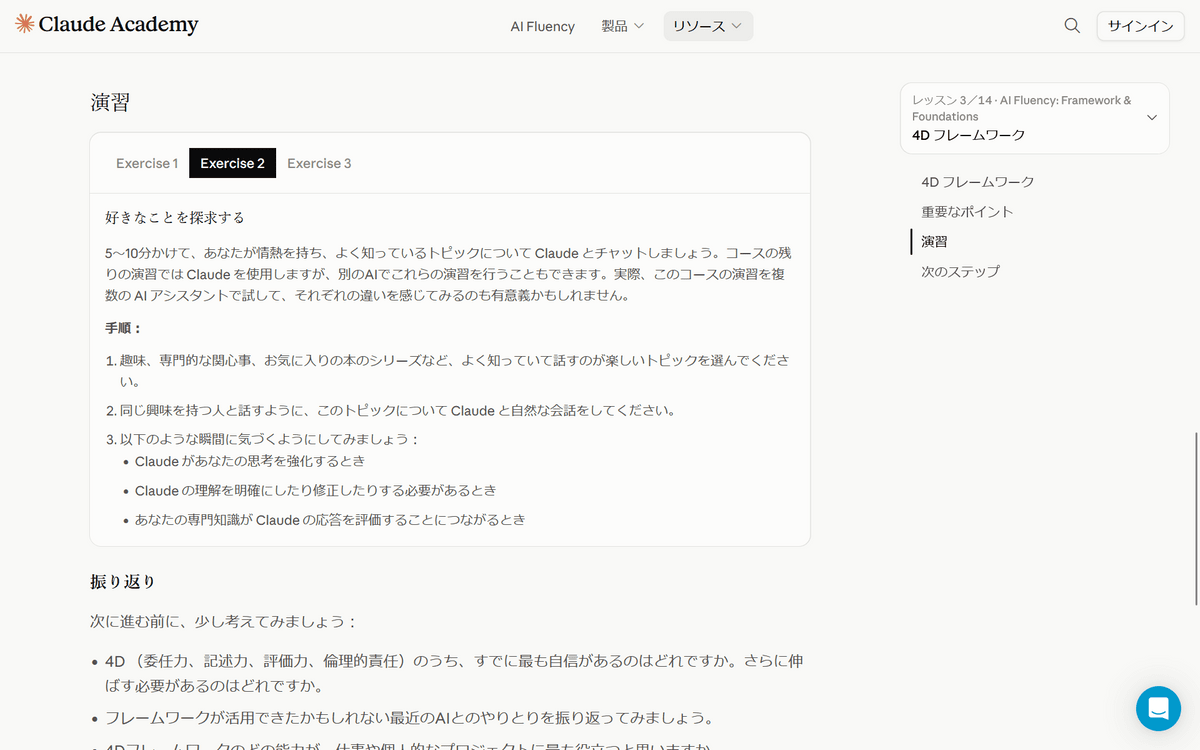Click bullet 'Claude があなたの思考を強化するとき'
The height and width of the screenshot is (750, 1200).
pos(250,461)
